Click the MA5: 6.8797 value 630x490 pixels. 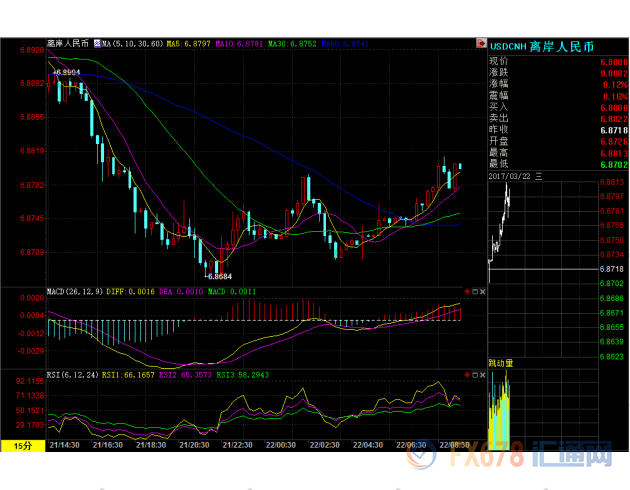[x=188, y=43]
